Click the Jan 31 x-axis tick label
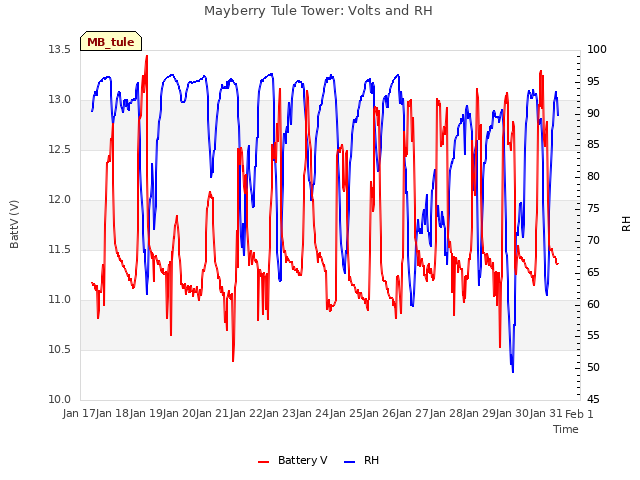 tap(546, 413)
